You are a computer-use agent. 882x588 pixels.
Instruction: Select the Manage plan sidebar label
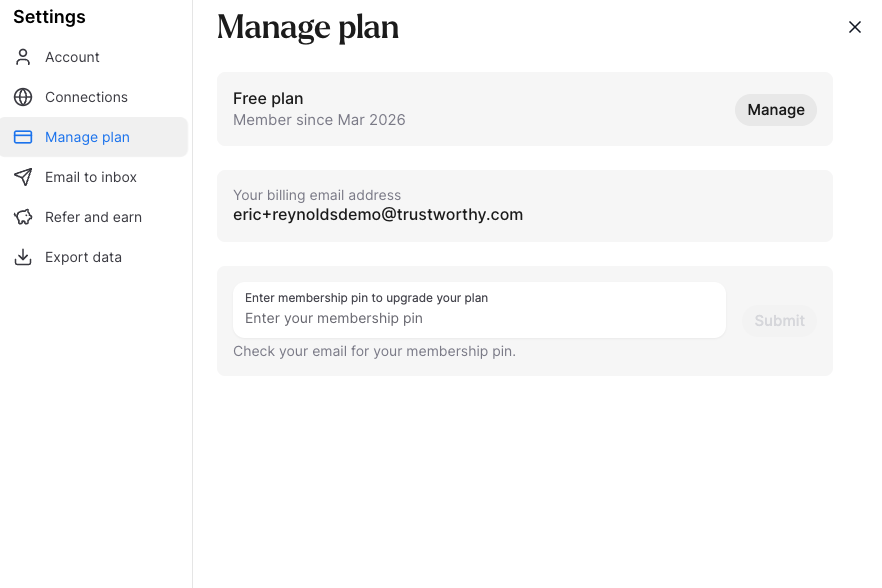87,137
